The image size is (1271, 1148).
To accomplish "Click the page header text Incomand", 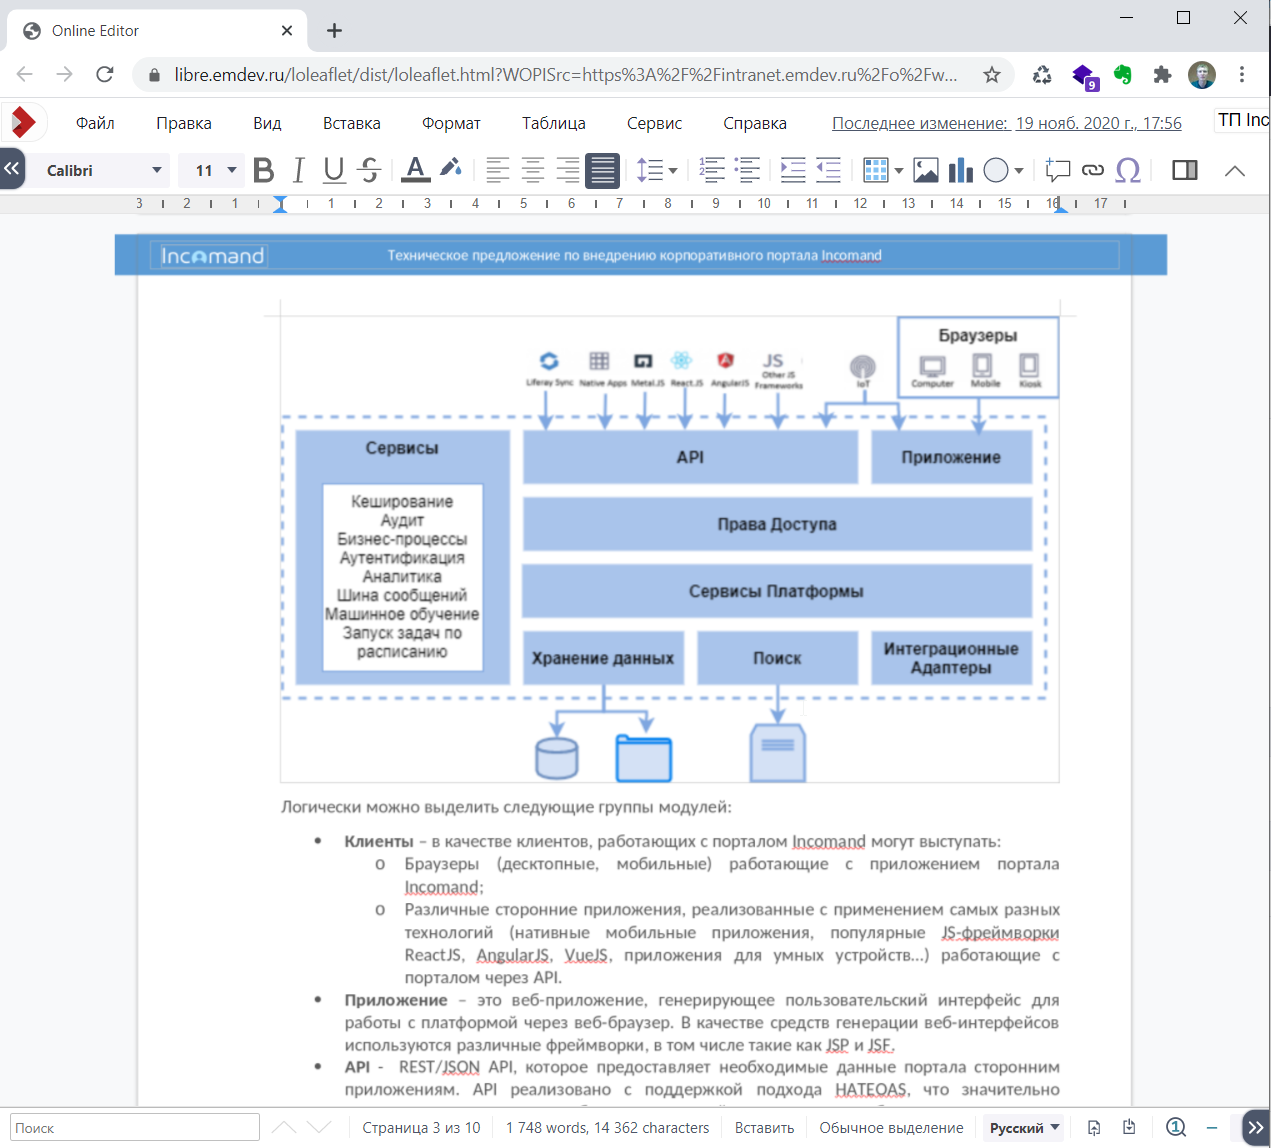I will coord(851,255).
